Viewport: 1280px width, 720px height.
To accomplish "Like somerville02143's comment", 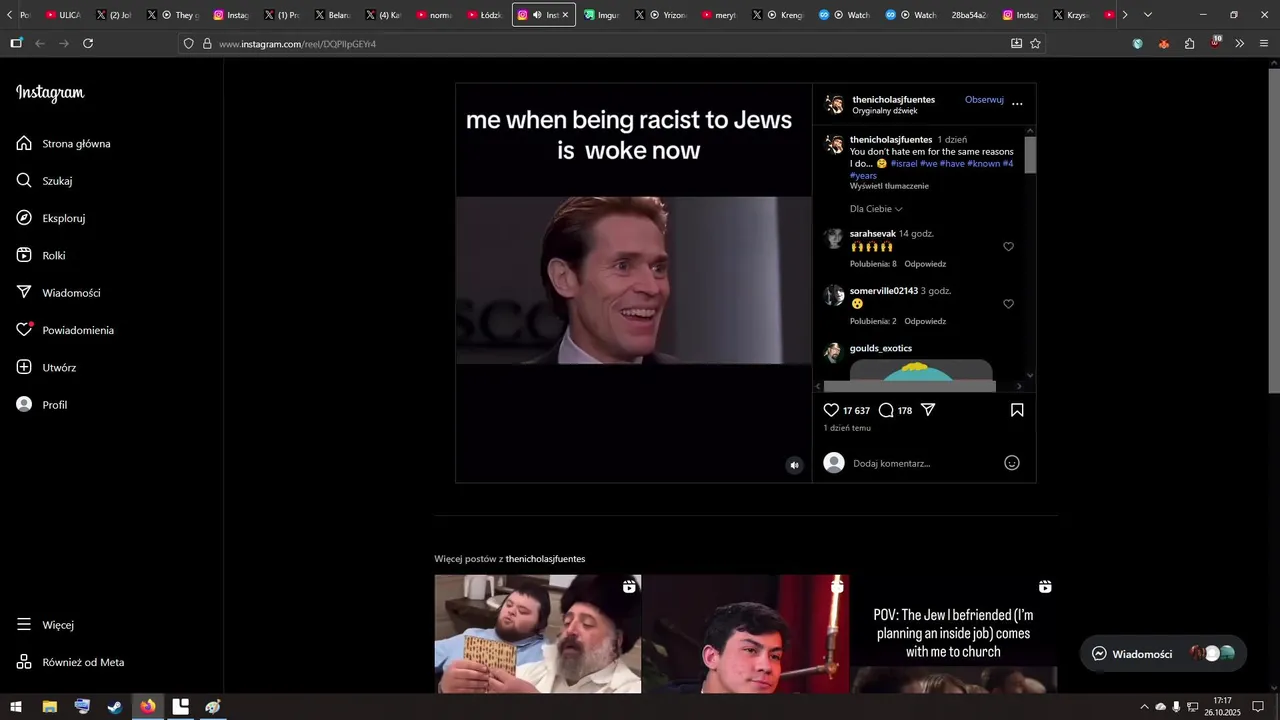I will pos(1008,304).
